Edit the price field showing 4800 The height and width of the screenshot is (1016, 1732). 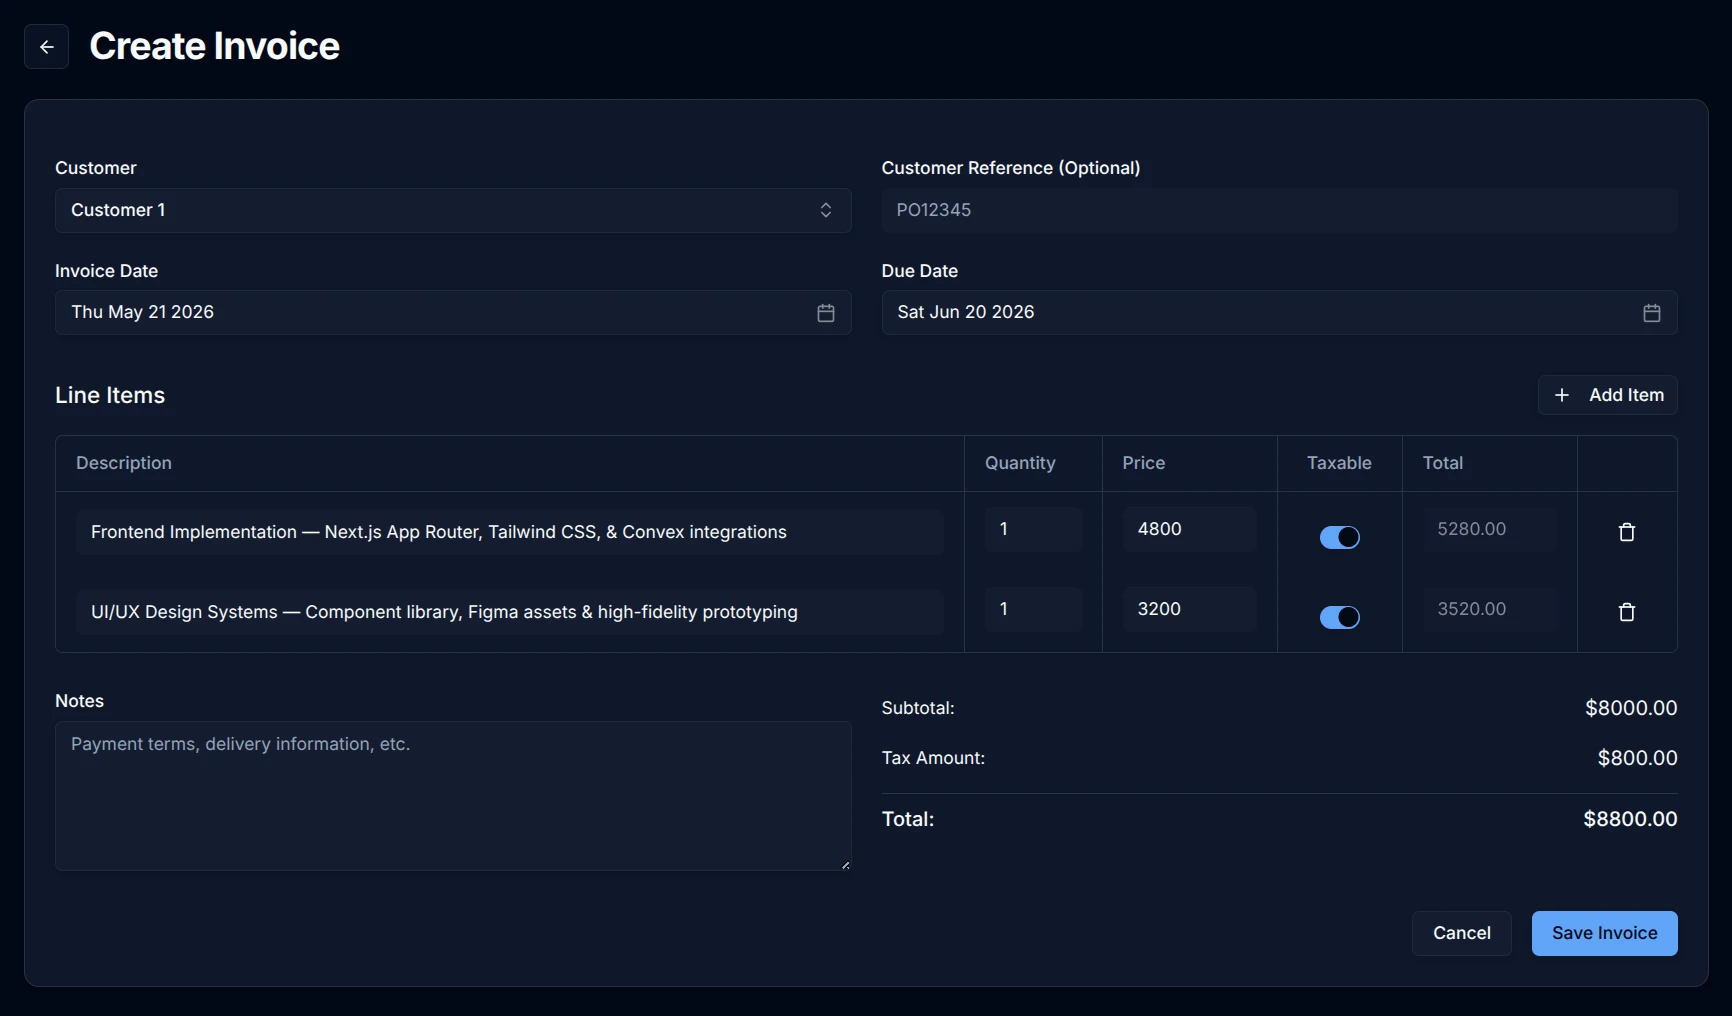click(x=1189, y=529)
